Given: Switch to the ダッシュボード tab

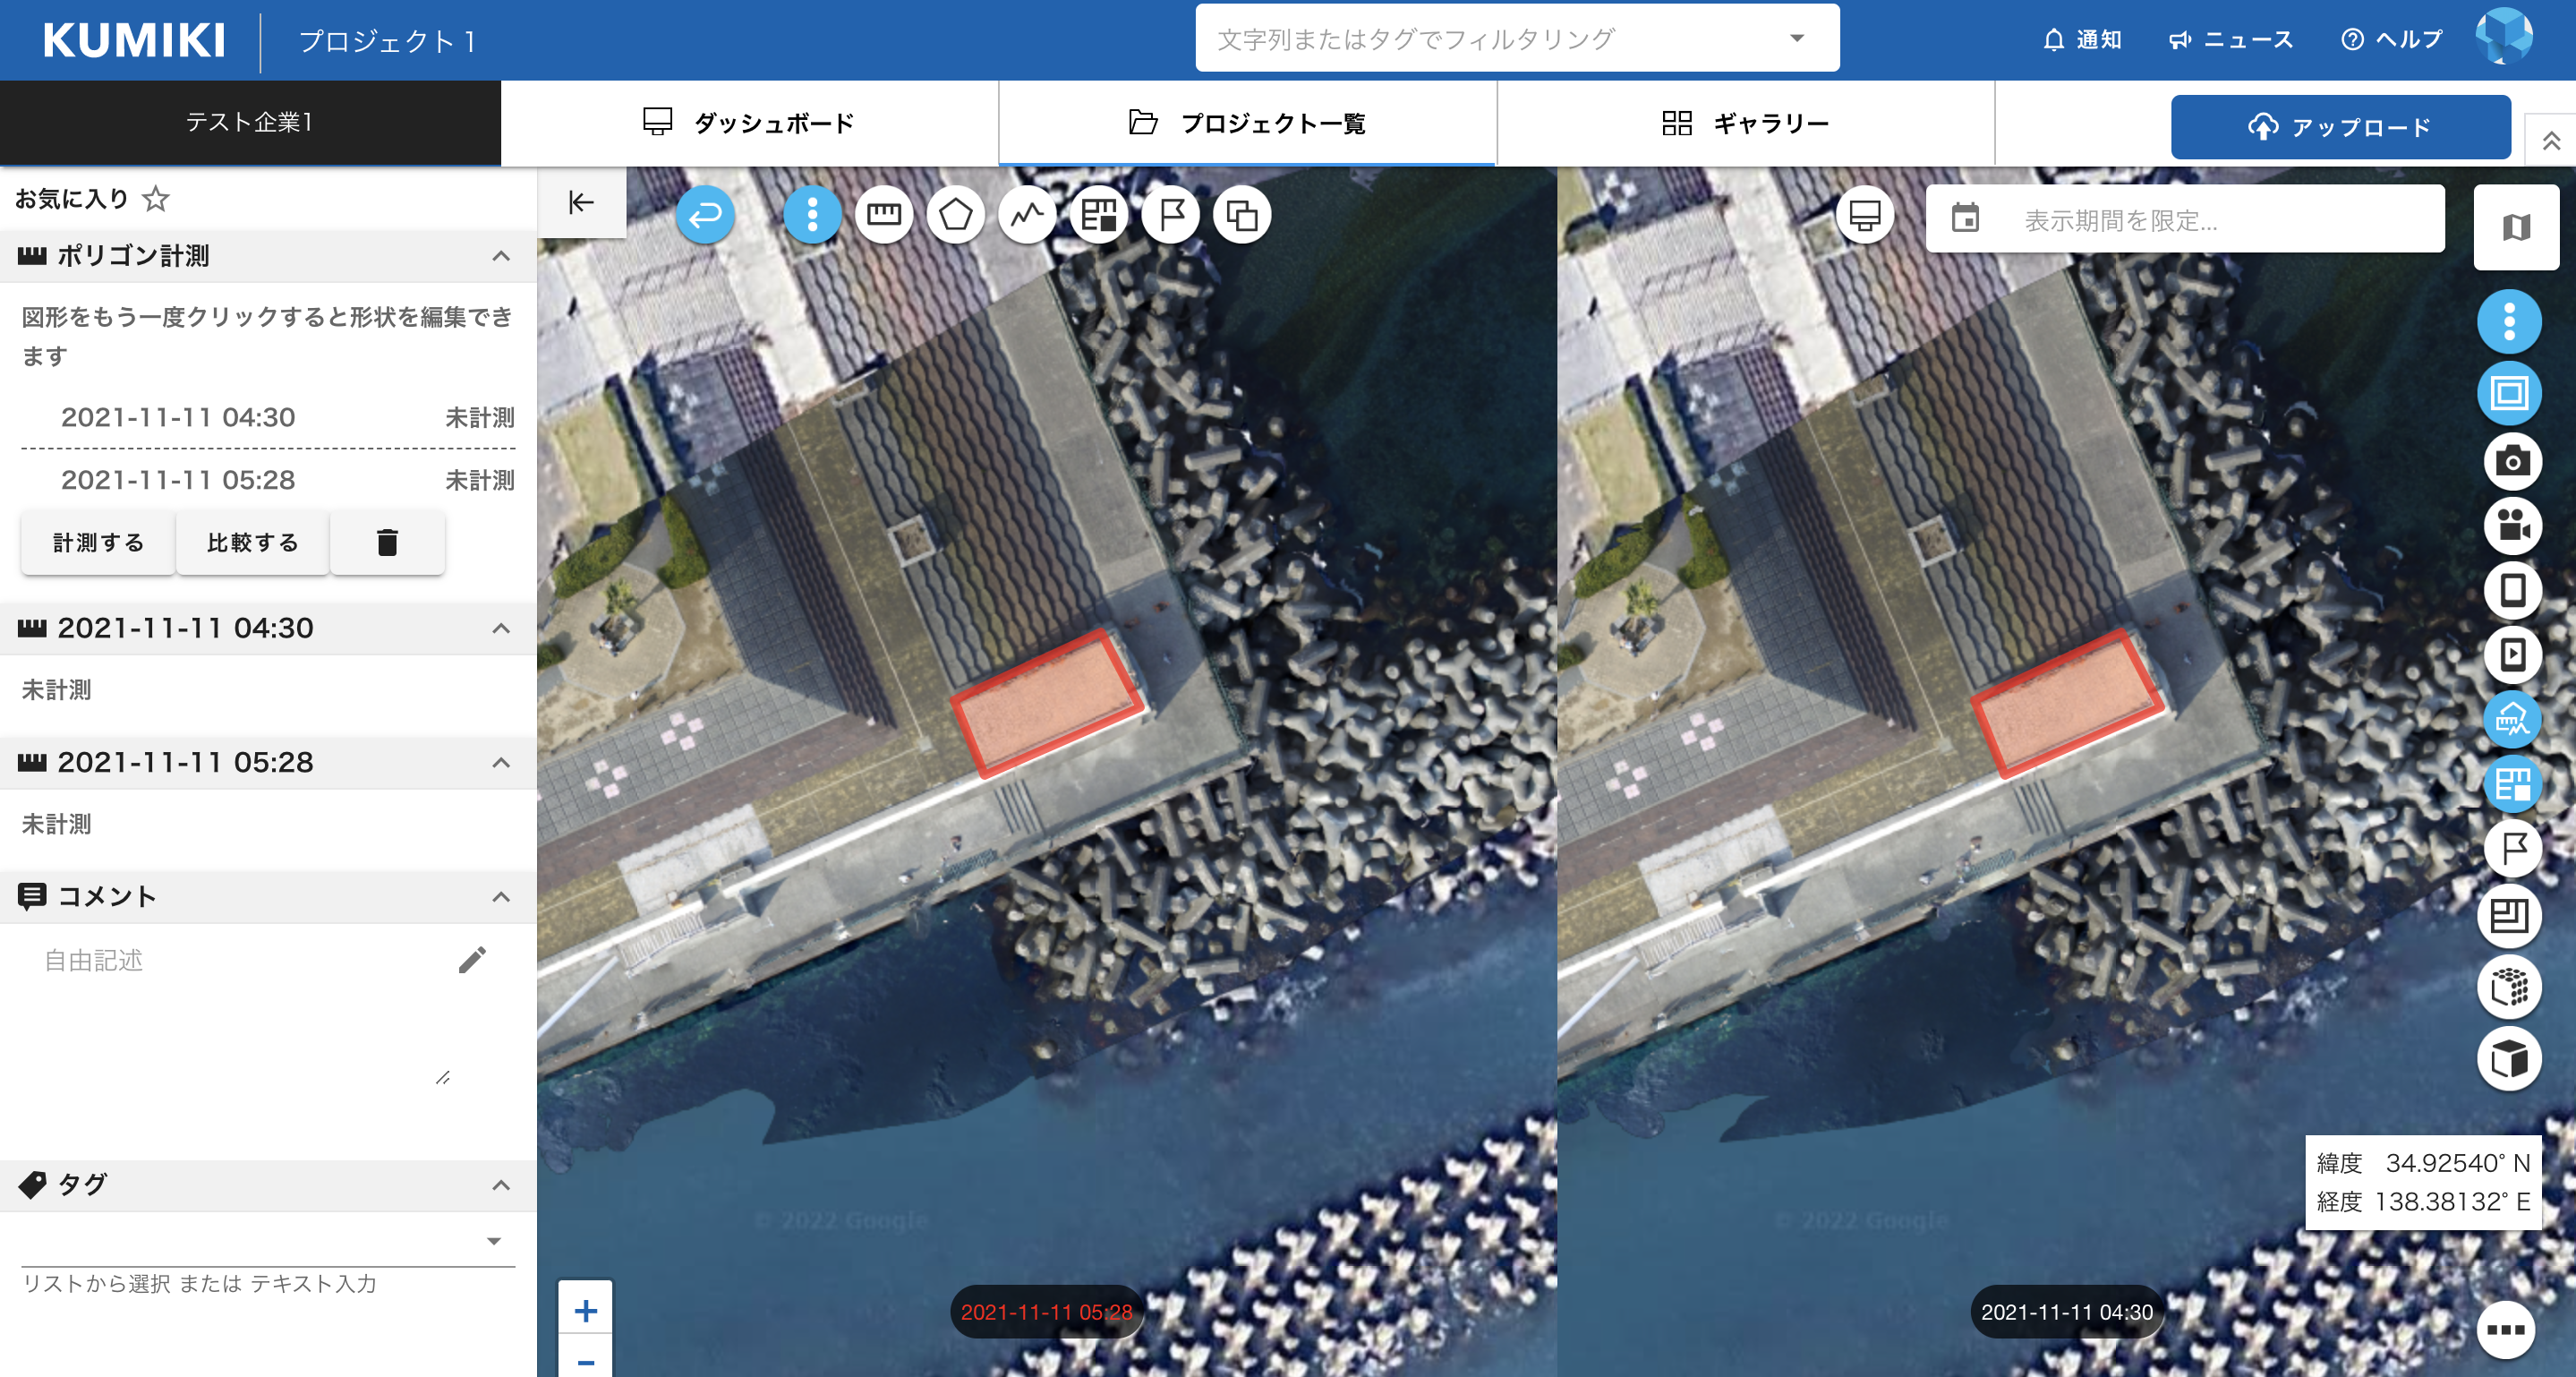Looking at the screenshot, I should click(x=749, y=123).
